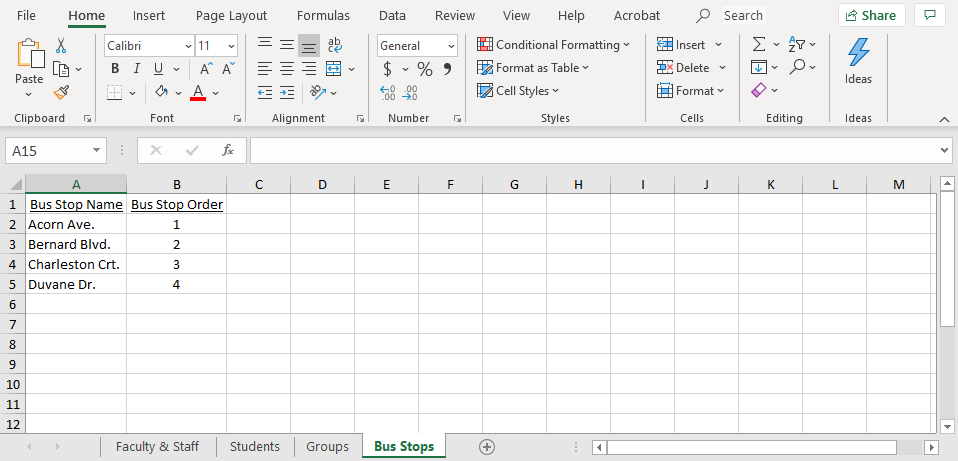Click the AutoSum sigma icon

click(x=759, y=45)
